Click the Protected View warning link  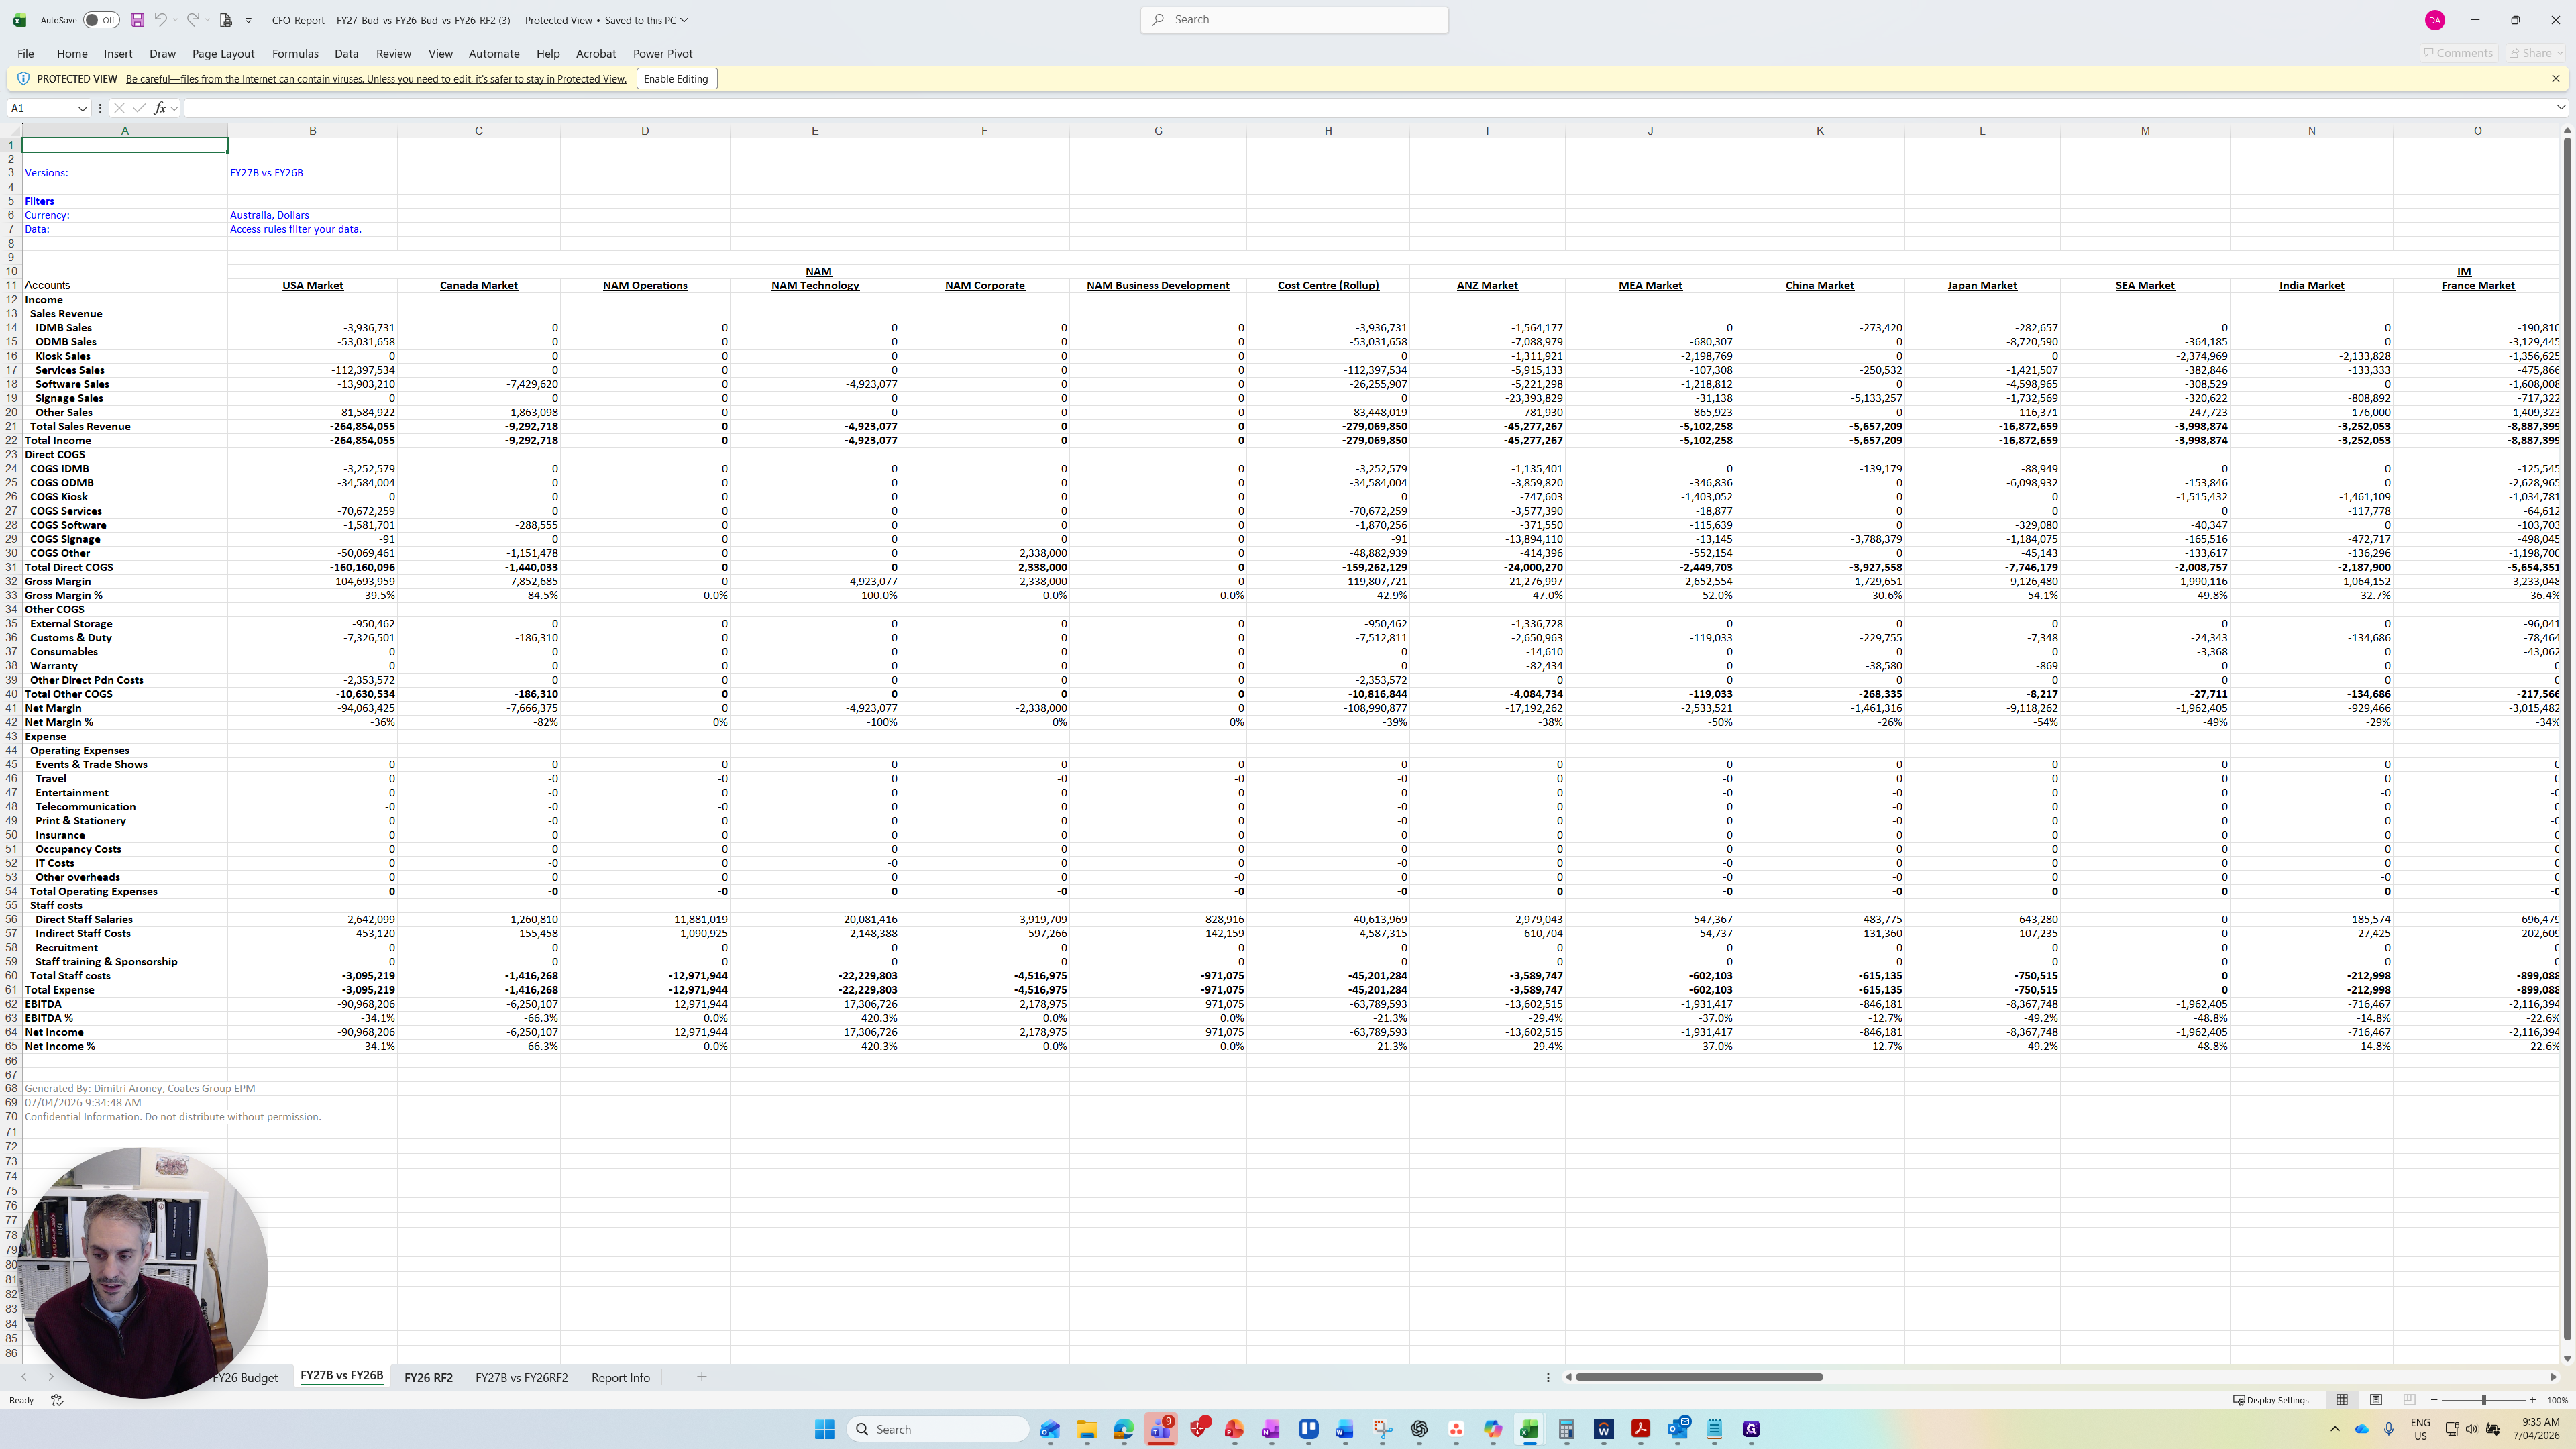click(x=376, y=79)
